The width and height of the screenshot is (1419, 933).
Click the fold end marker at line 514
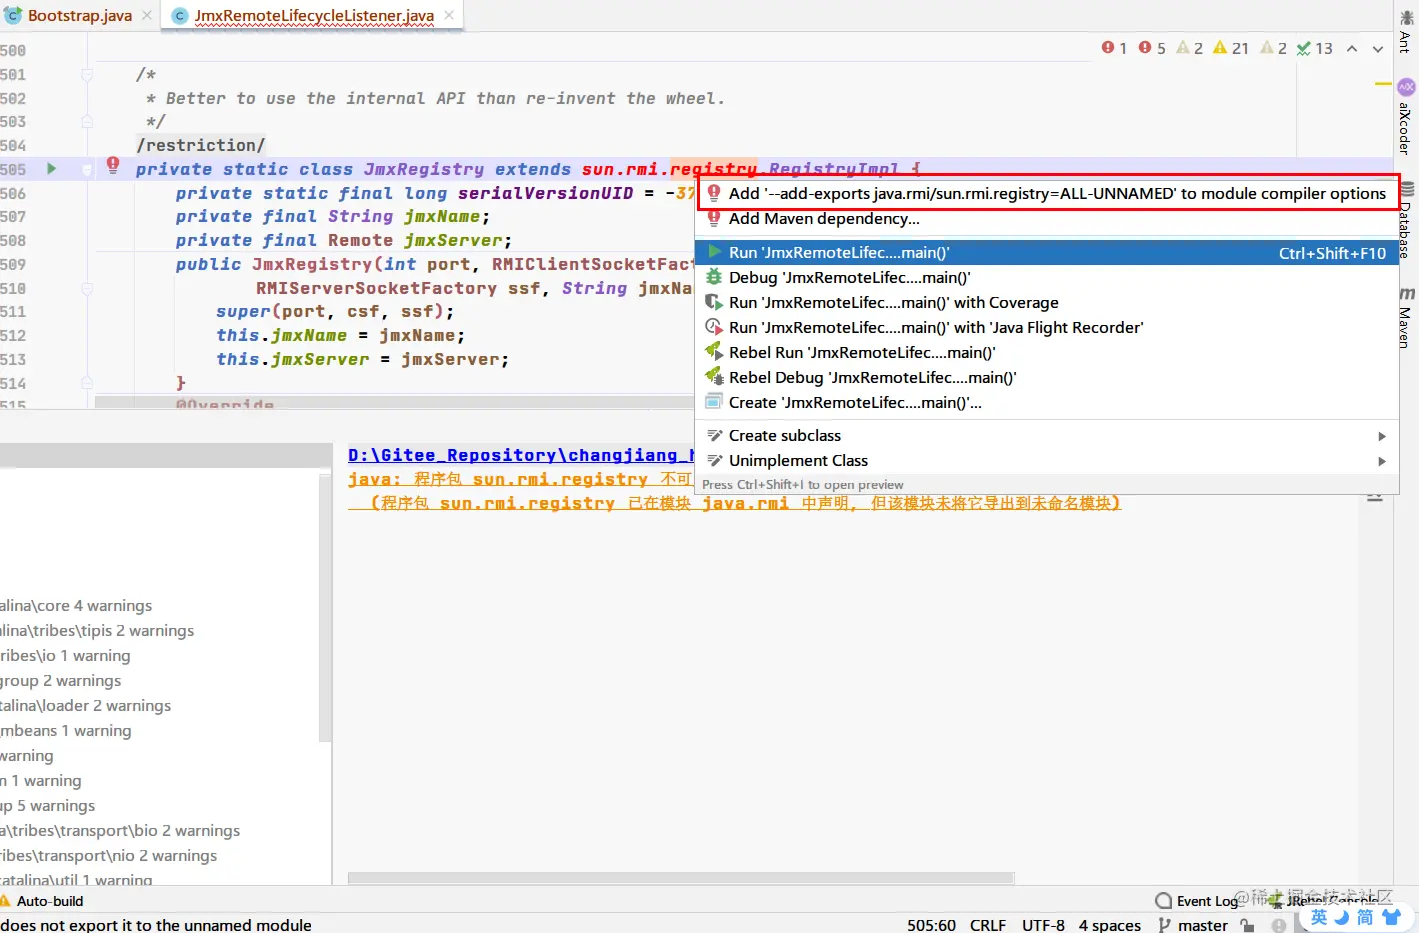coord(87,383)
